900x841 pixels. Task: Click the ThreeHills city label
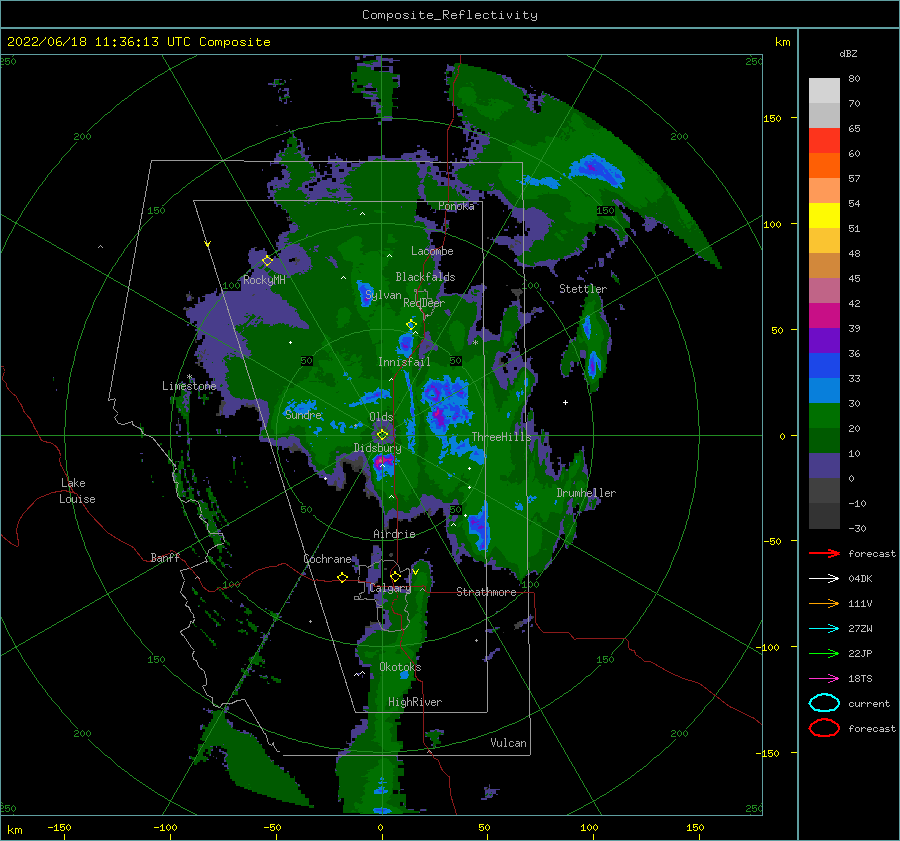pyautogui.click(x=502, y=437)
